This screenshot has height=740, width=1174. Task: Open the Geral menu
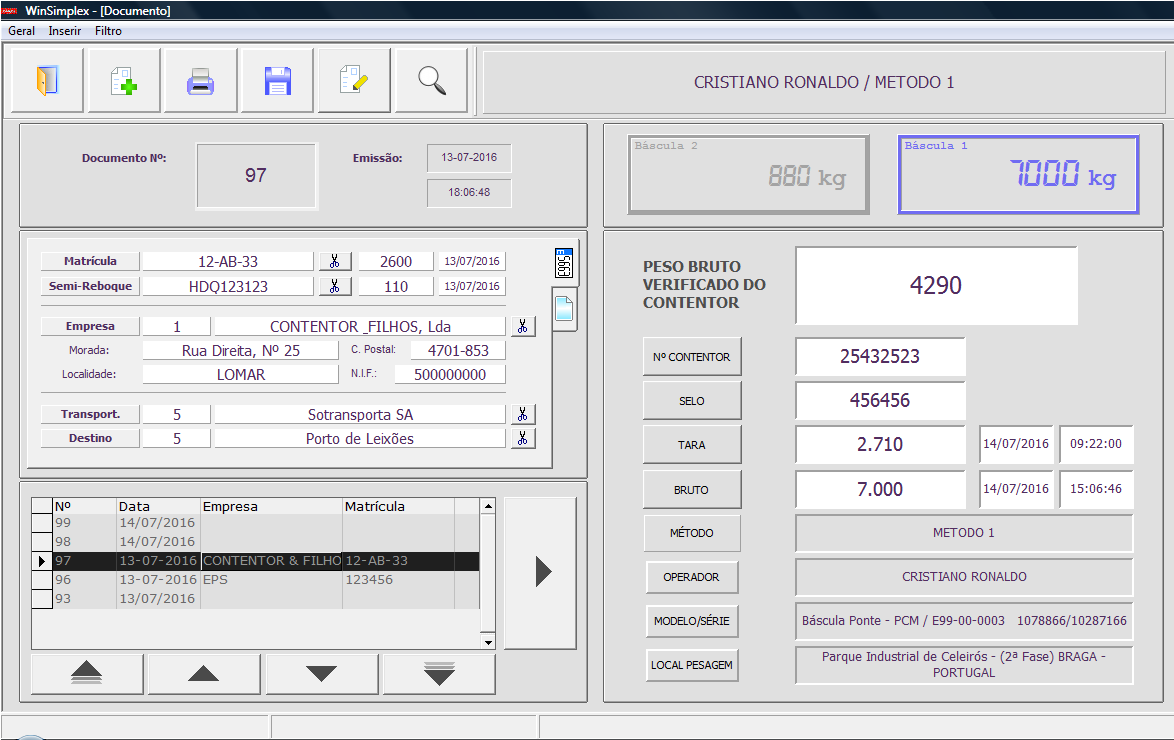pyautogui.click(x=21, y=31)
